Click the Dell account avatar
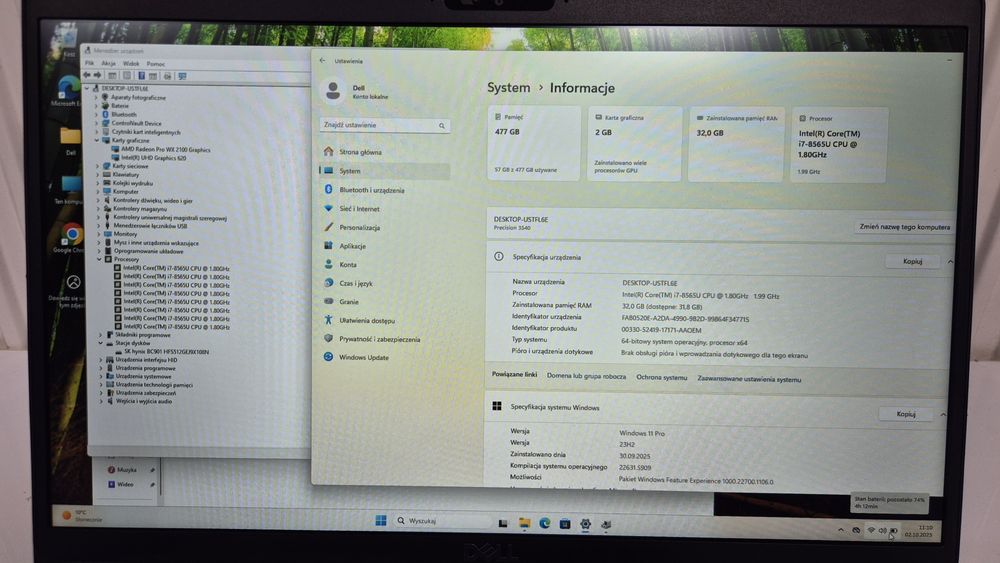Viewport: 1000px width, 563px height. [x=333, y=91]
